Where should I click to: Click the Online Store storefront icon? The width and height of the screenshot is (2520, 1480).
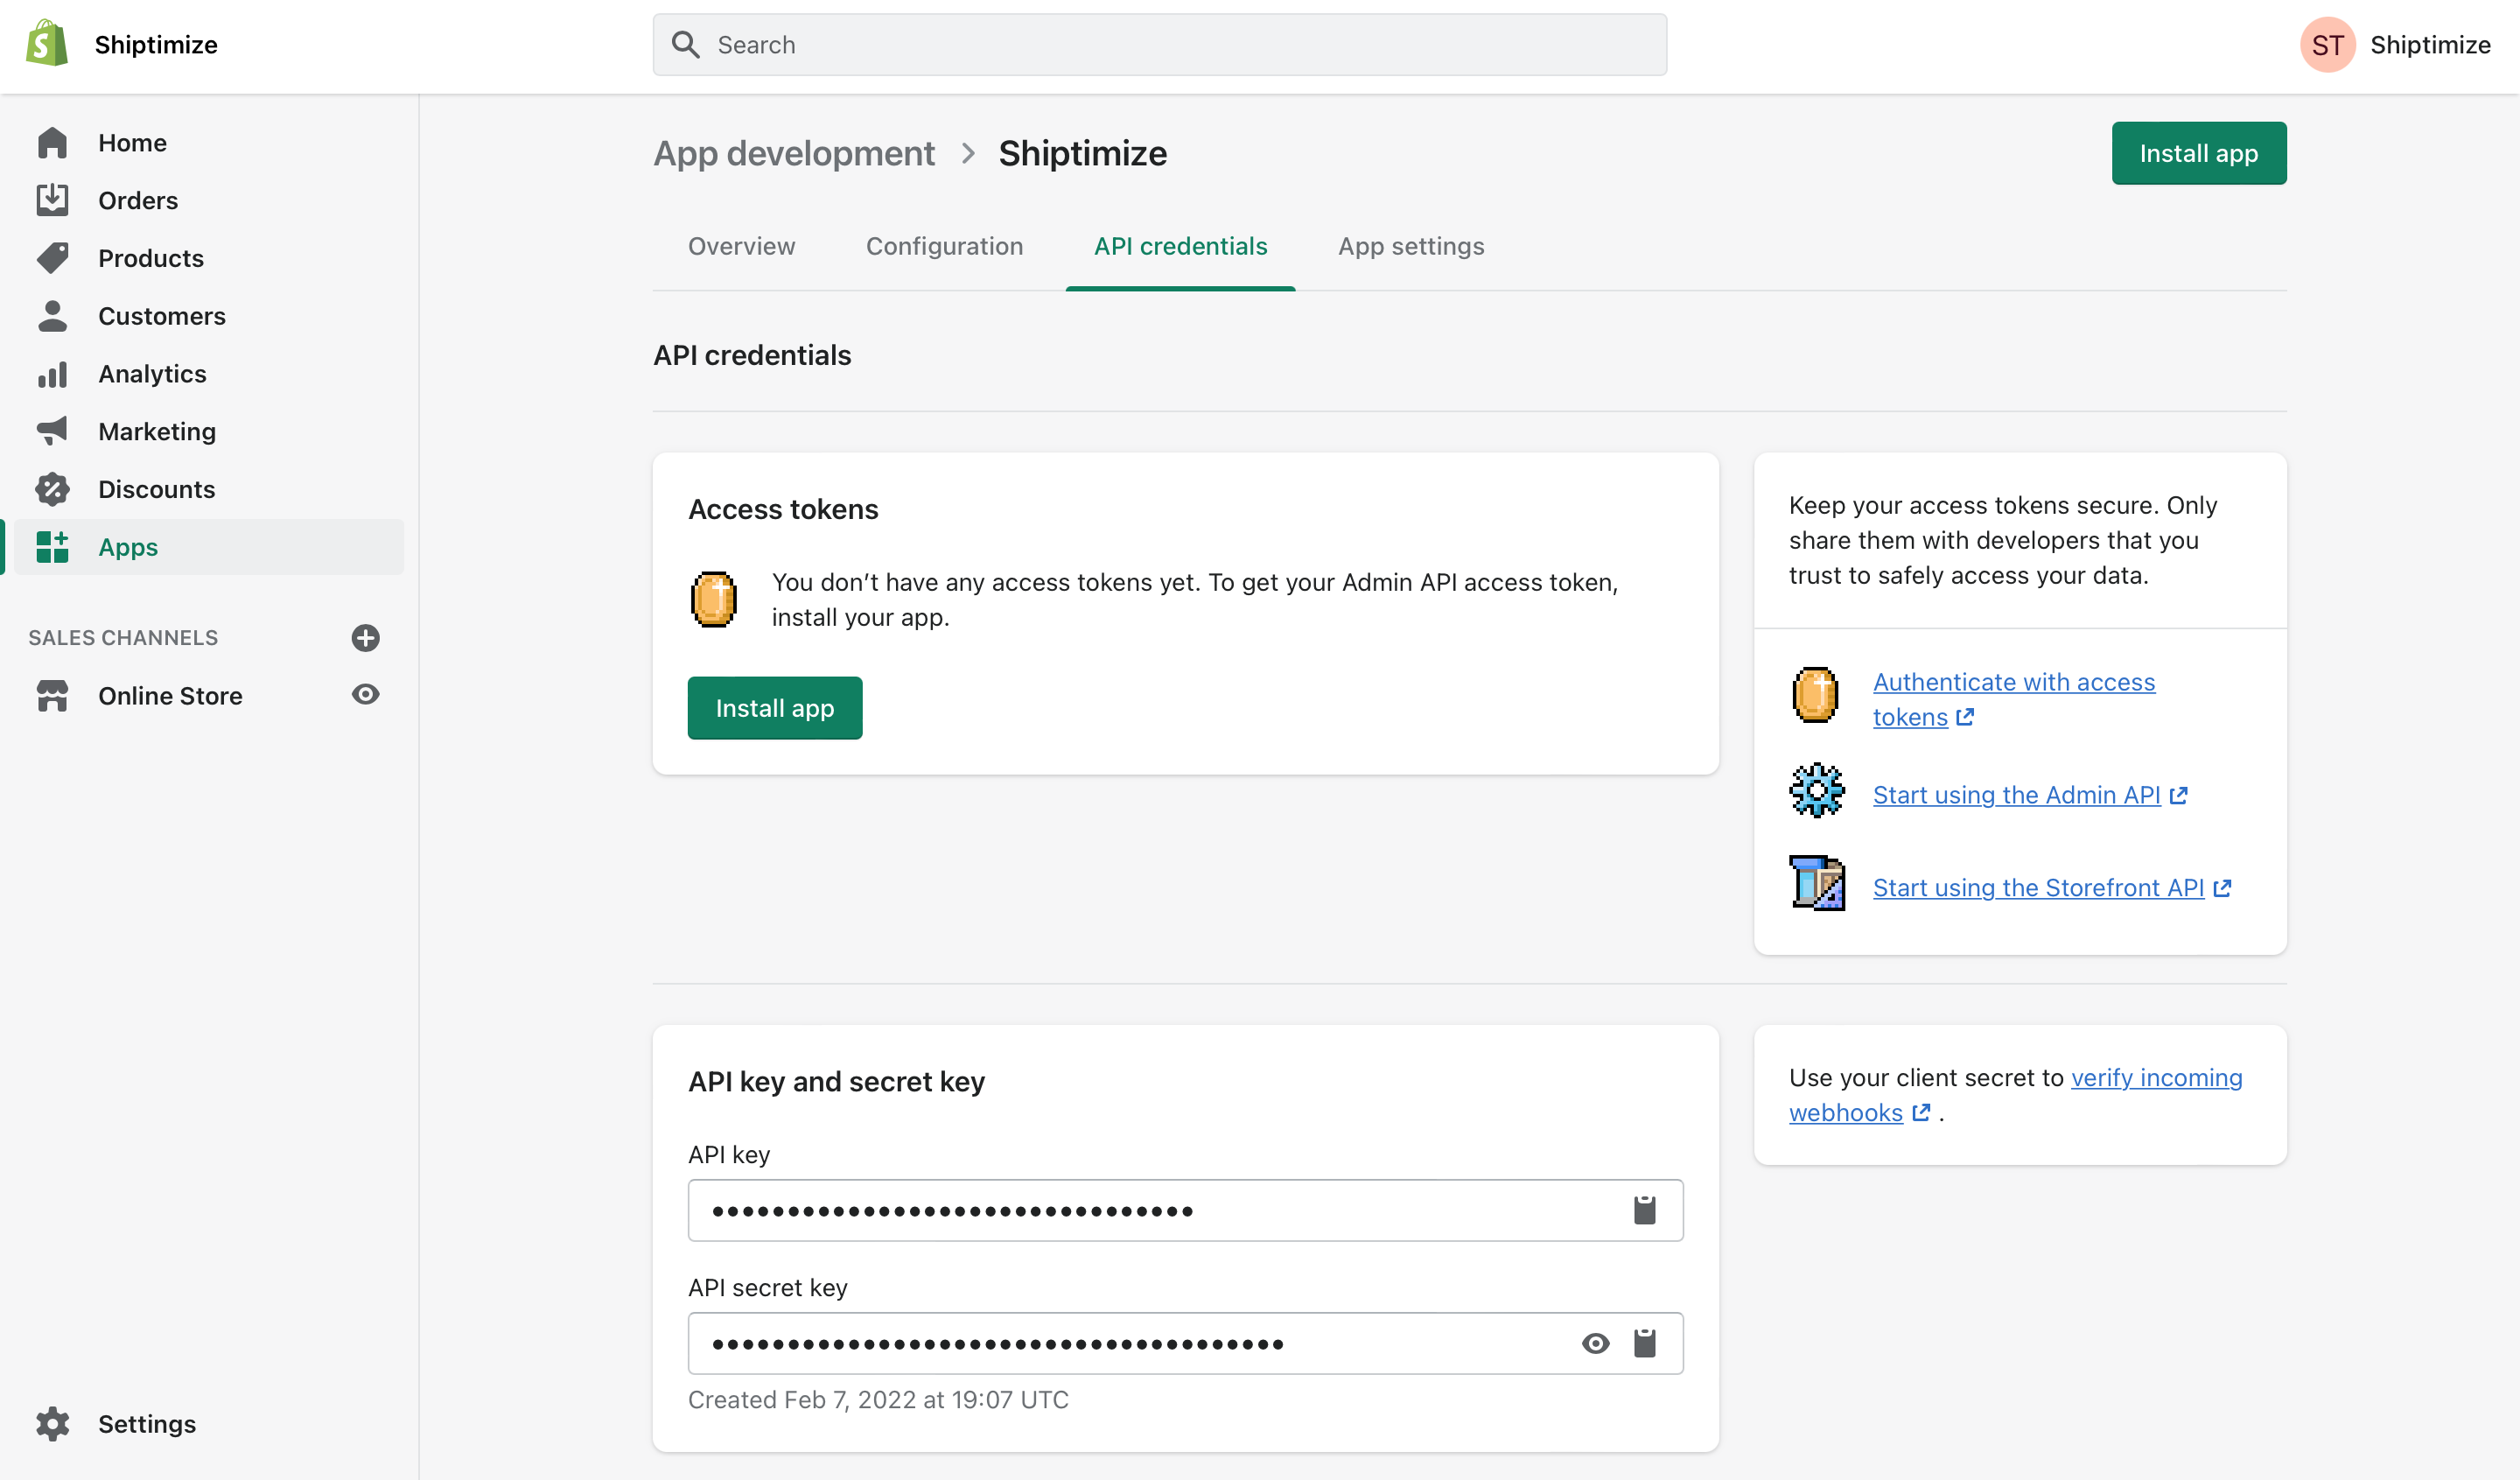pos(52,696)
